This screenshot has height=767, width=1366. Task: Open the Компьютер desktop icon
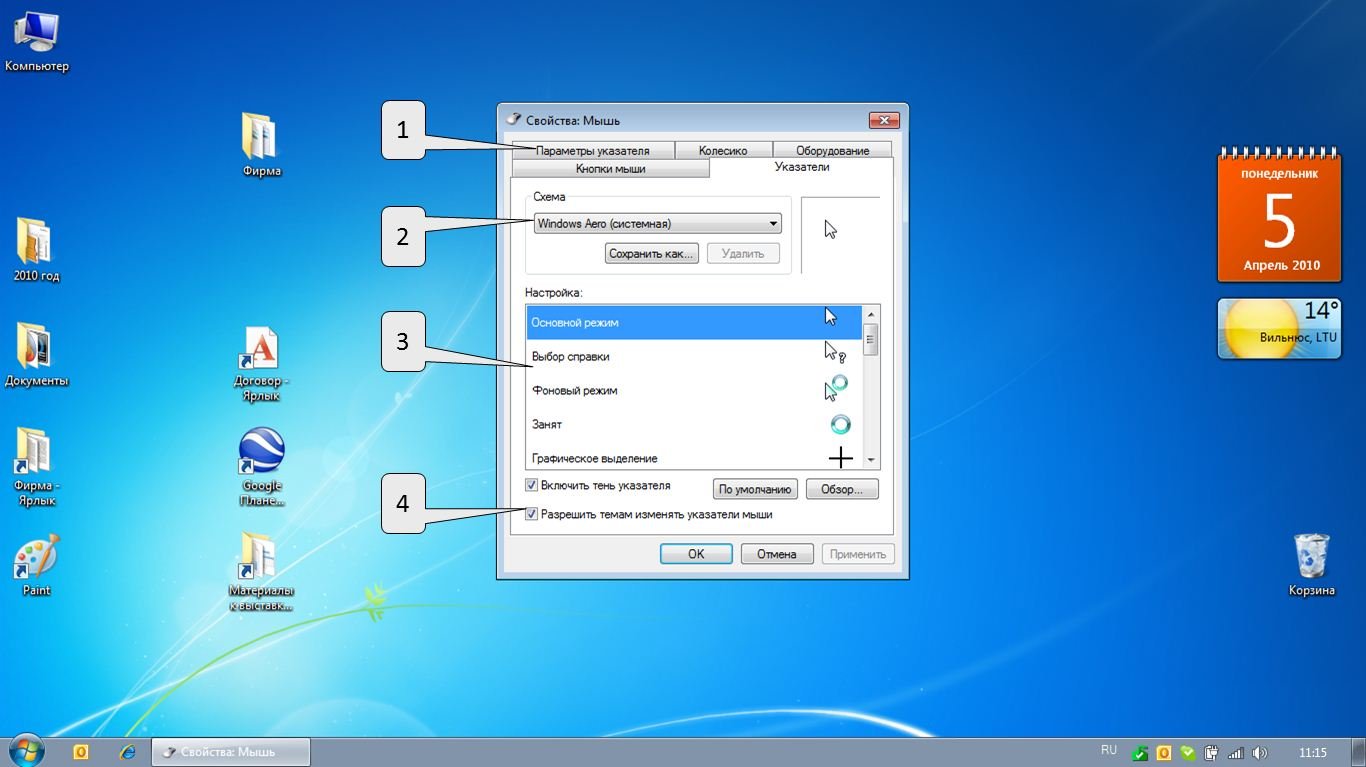tap(36, 35)
